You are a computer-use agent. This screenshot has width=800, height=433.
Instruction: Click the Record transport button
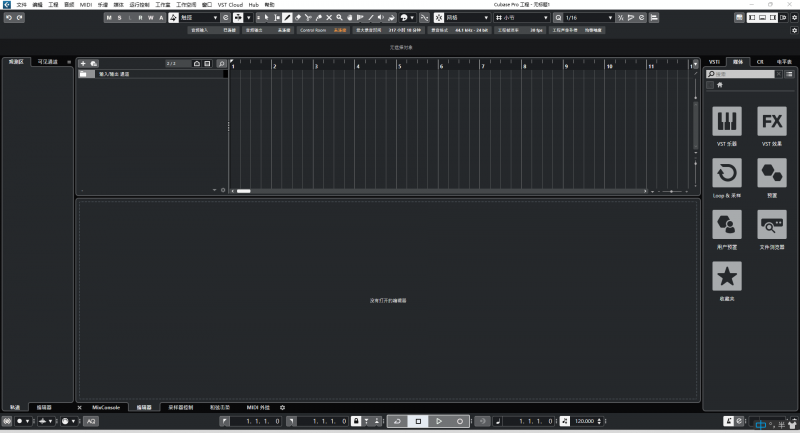[459, 421]
